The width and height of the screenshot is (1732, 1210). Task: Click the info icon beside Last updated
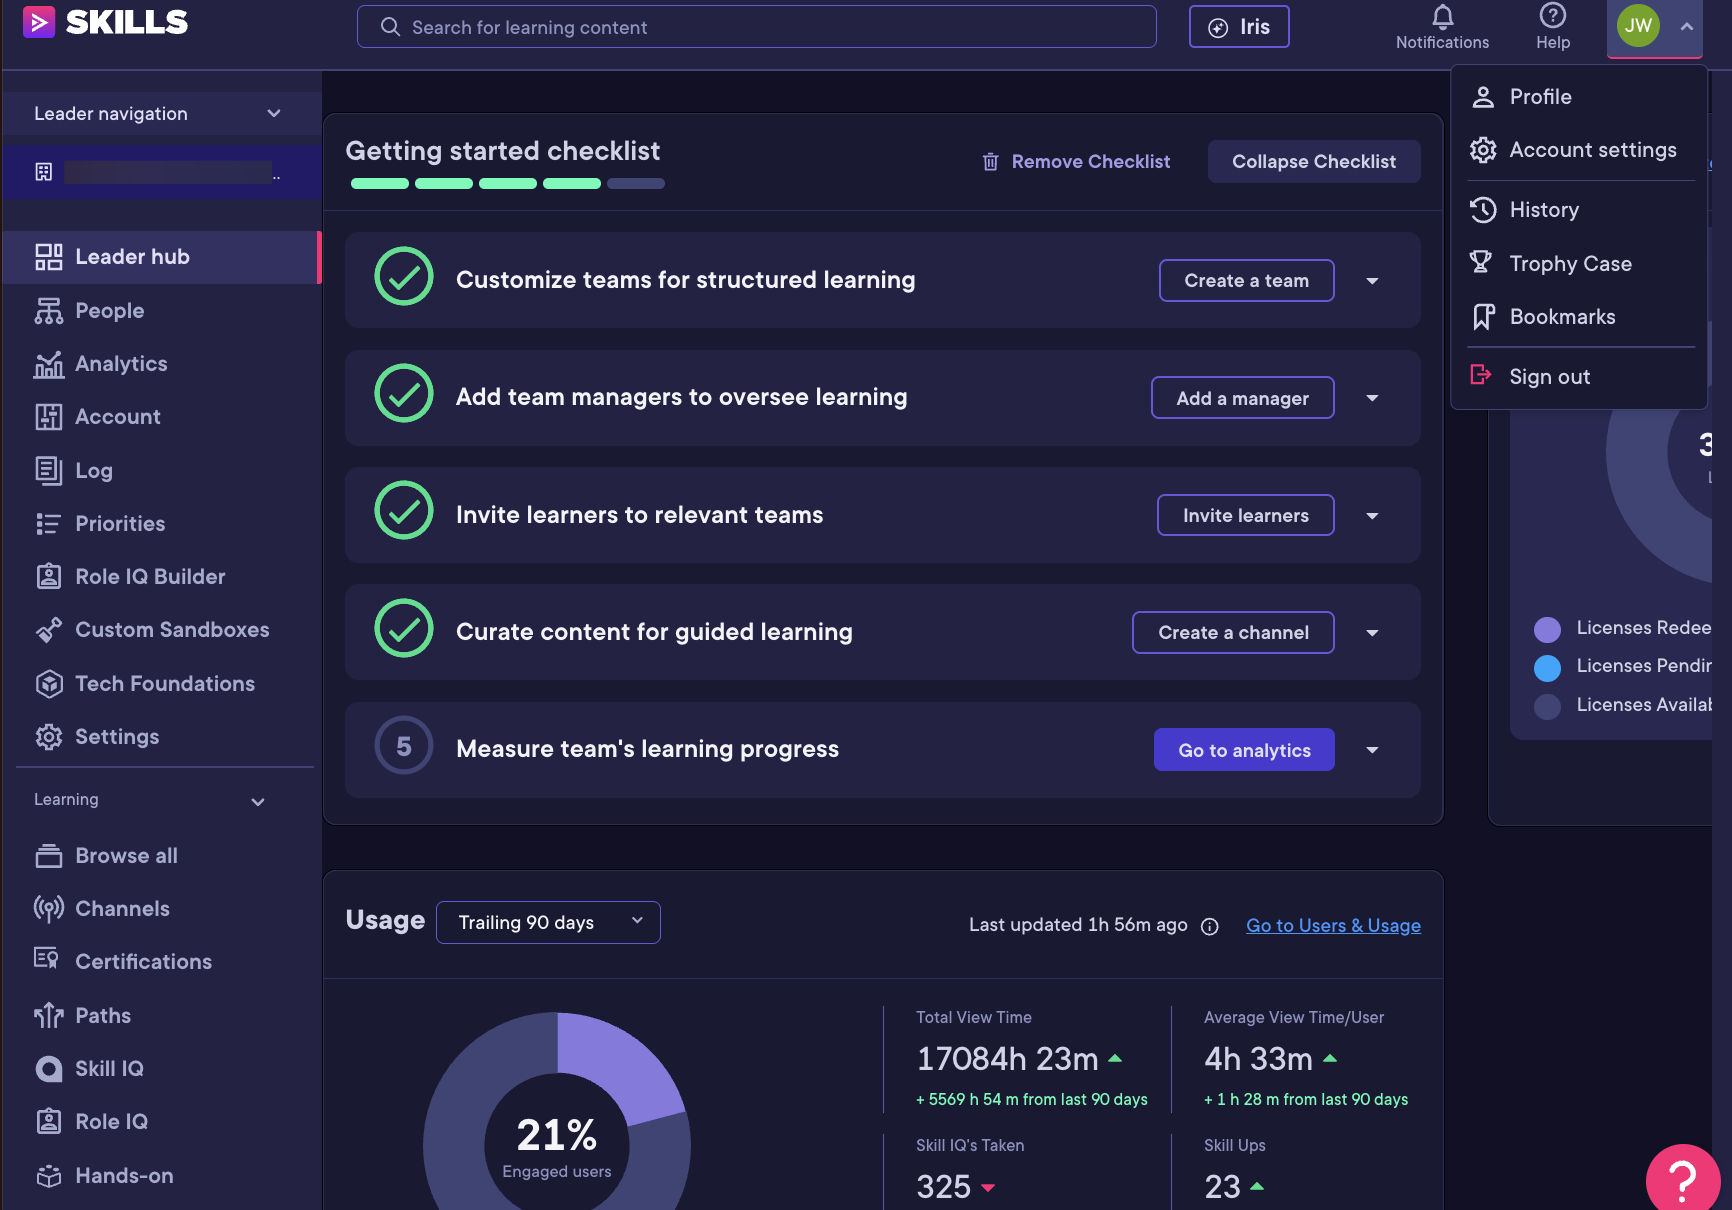1209,927
